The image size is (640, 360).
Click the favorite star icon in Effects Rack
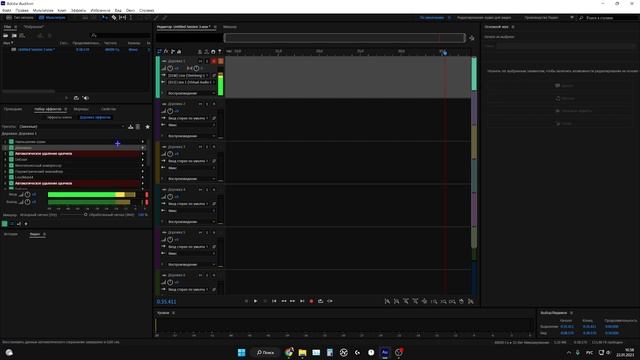tap(147, 127)
